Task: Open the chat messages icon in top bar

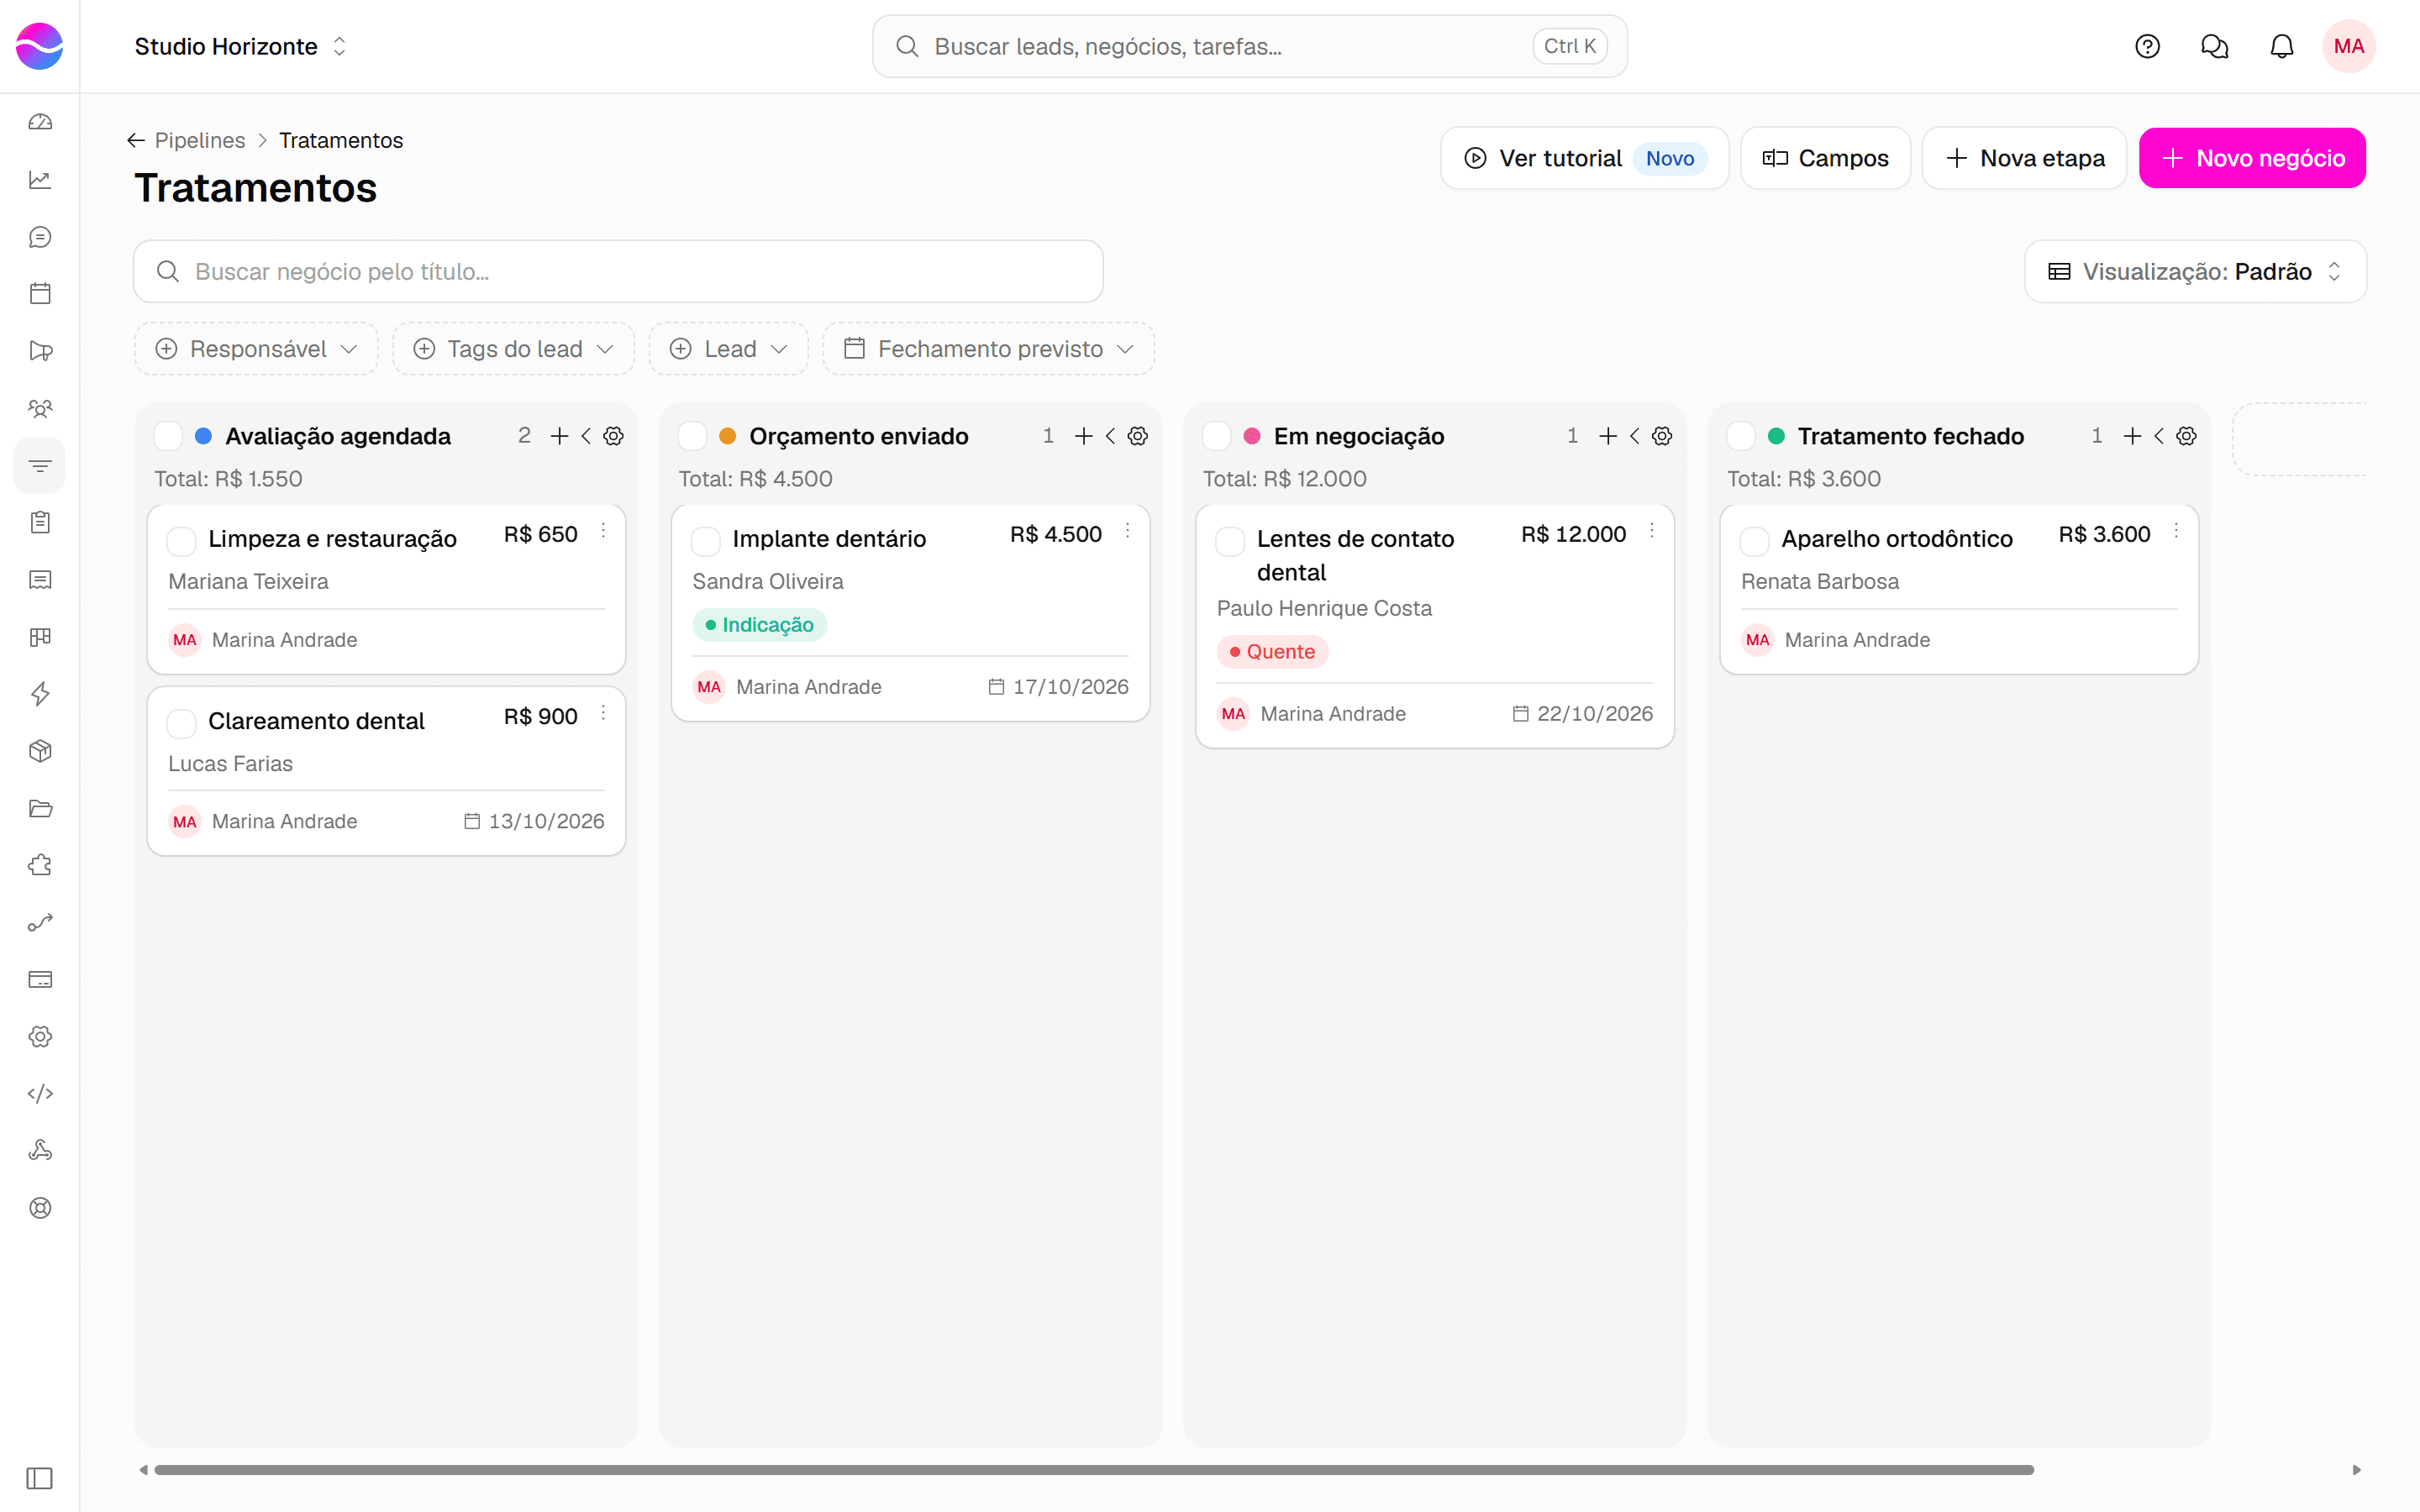Action: pyautogui.click(x=2214, y=46)
